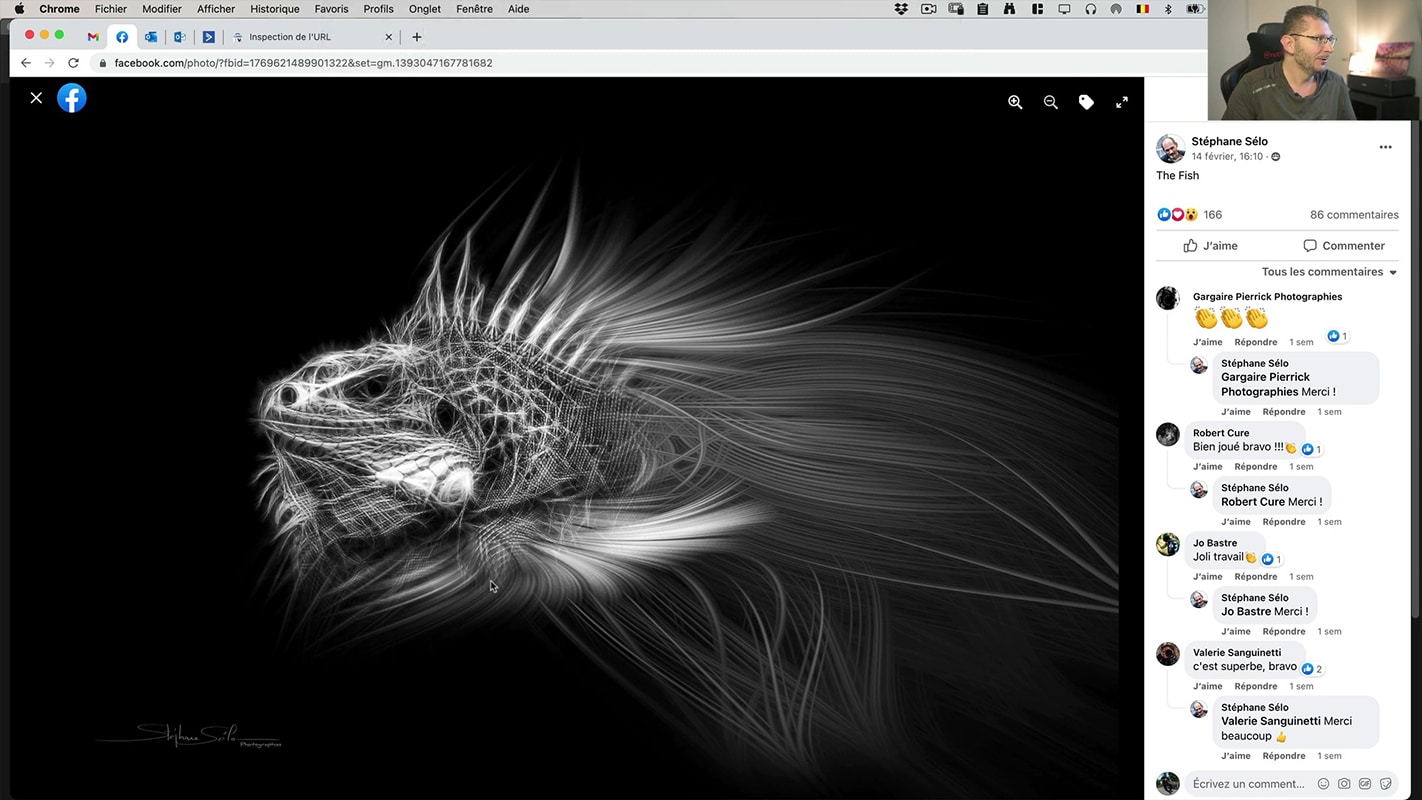Click the Écrivez un commentaire field

click(x=1249, y=784)
